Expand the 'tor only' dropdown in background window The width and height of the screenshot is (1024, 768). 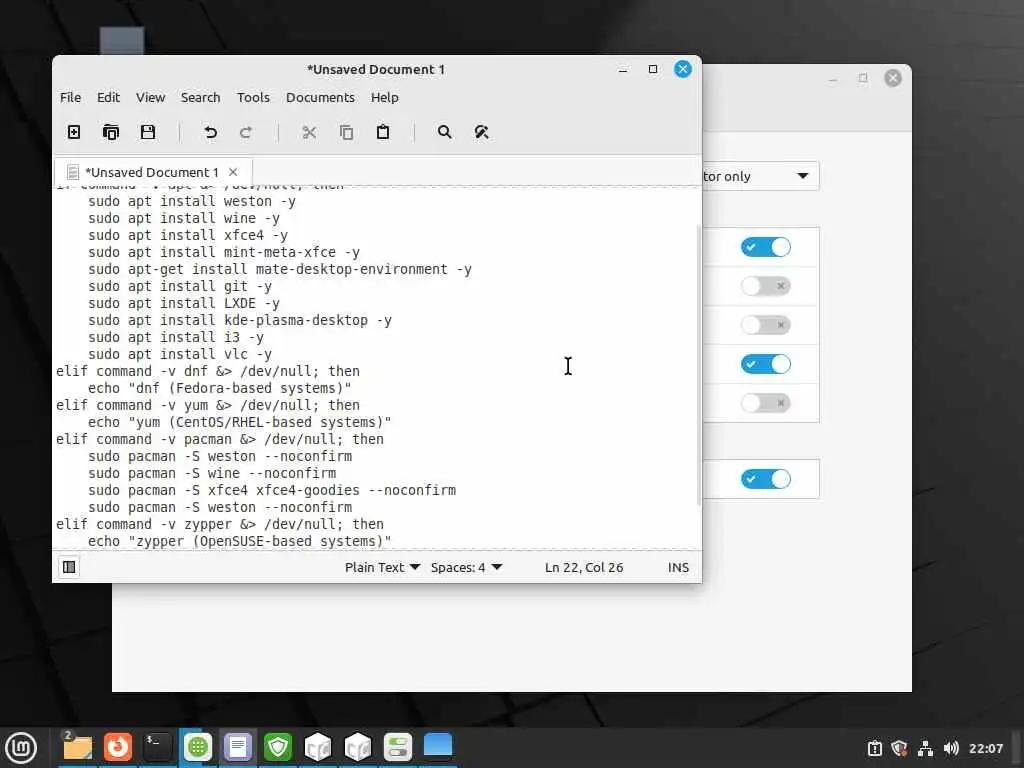761,176
